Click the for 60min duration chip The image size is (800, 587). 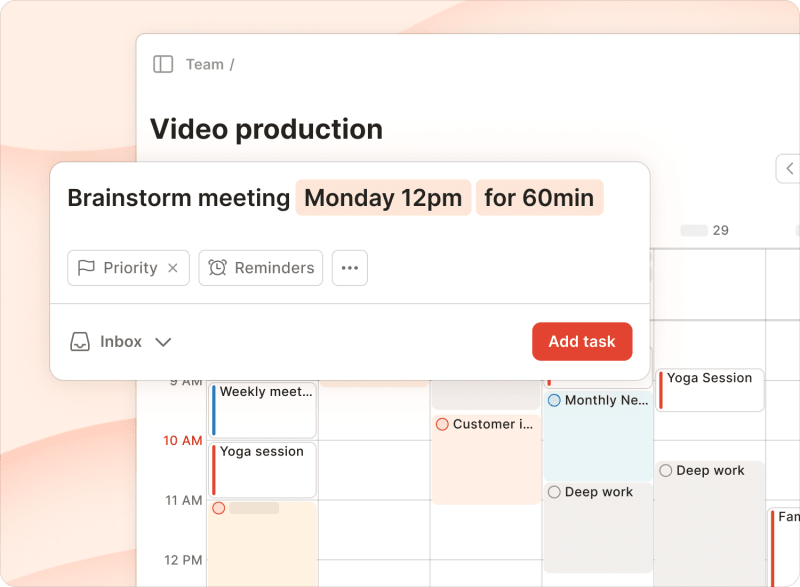(539, 197)
